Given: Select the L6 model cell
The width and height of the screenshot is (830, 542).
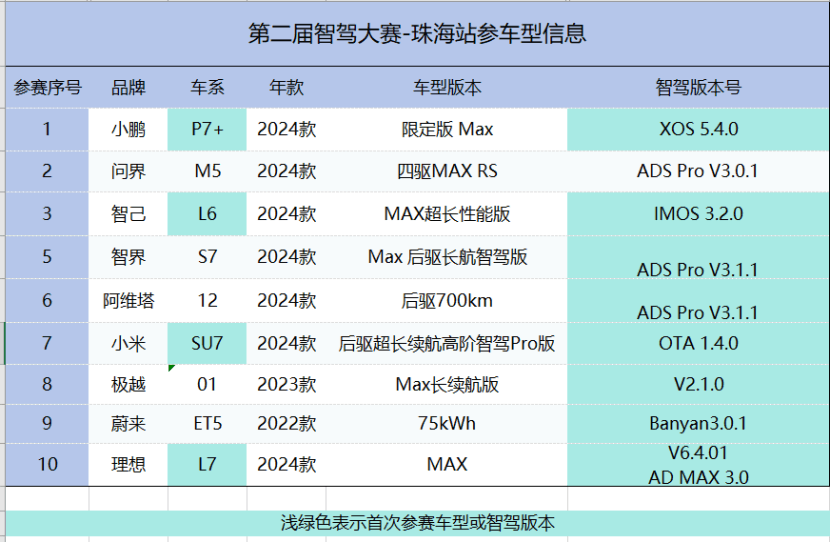Looking at the screenshot, I should click(207, 214).
